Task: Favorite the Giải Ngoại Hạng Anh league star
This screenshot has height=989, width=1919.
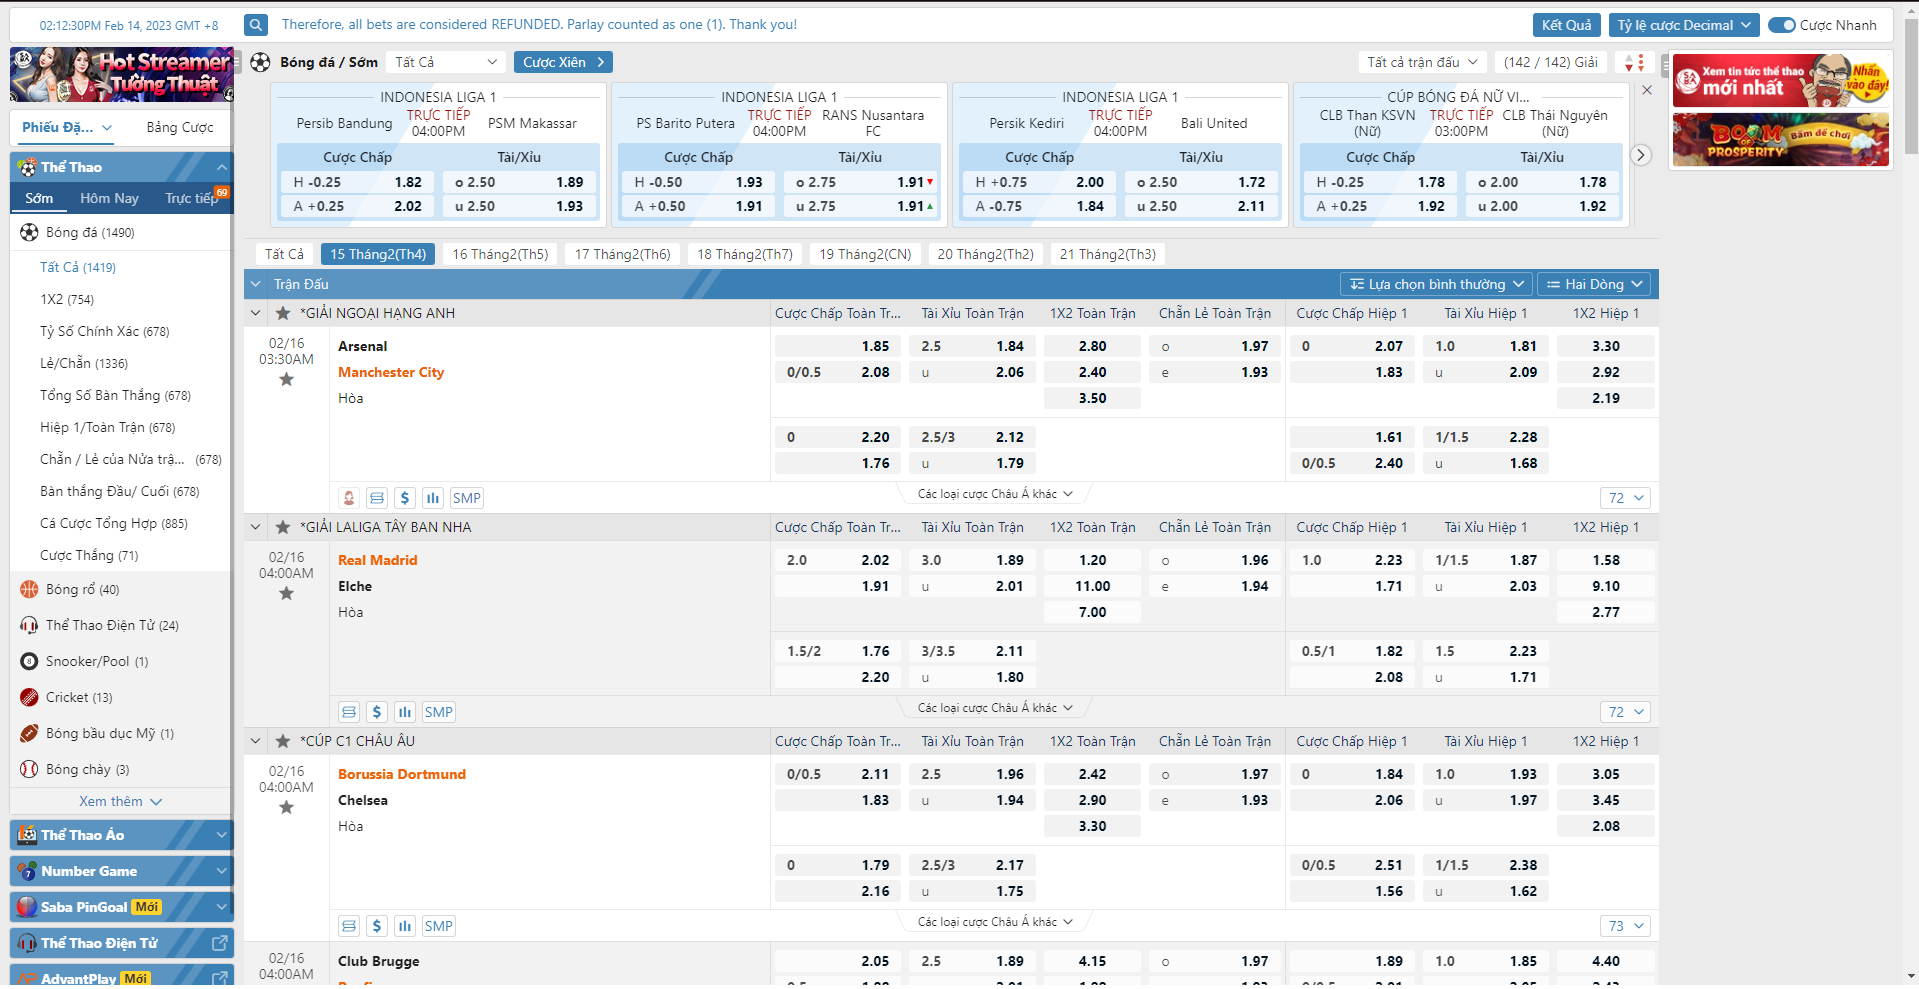Action: [x=283, y=313]
